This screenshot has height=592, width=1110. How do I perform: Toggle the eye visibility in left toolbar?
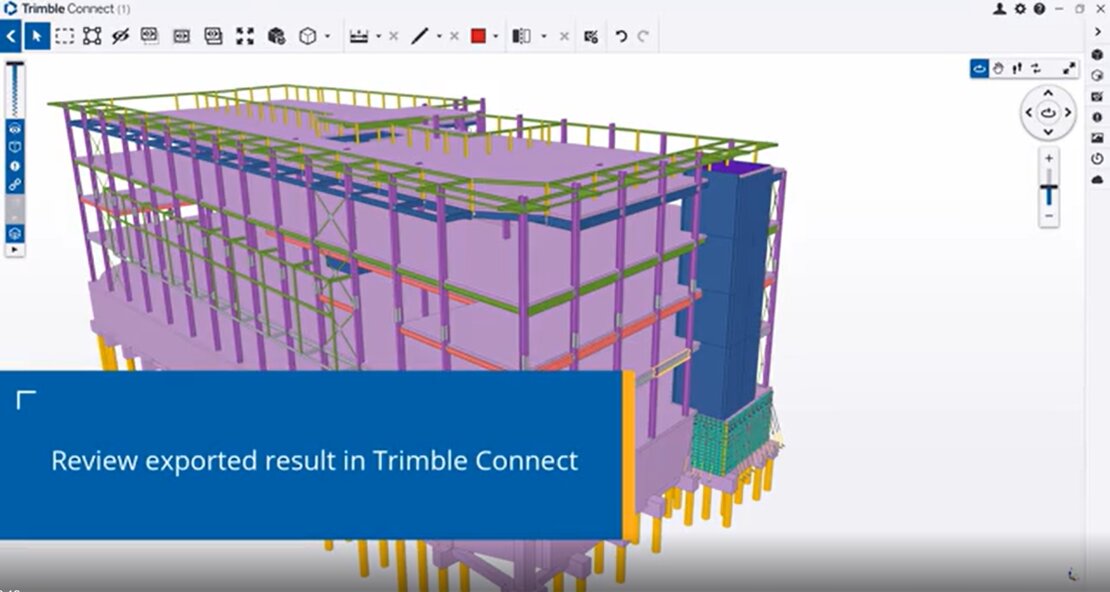(15, 129)
